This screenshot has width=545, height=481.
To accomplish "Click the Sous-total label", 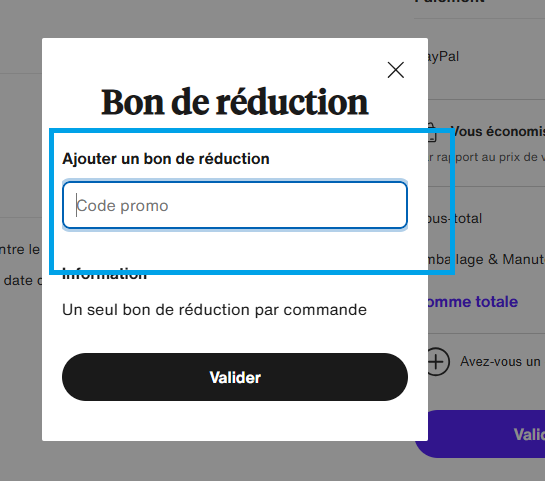I will coord(455,219).
